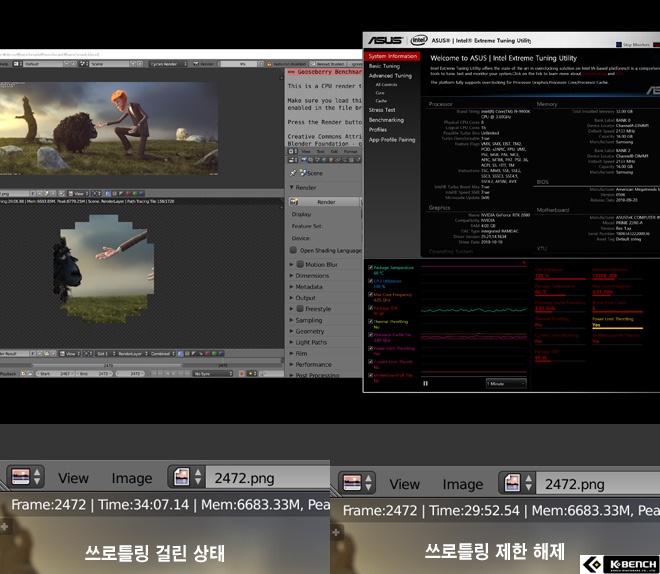Viewport: 660px width, 574px height.
Task: Click the Auto-run disabled warning icon
Action: (269, 64)
